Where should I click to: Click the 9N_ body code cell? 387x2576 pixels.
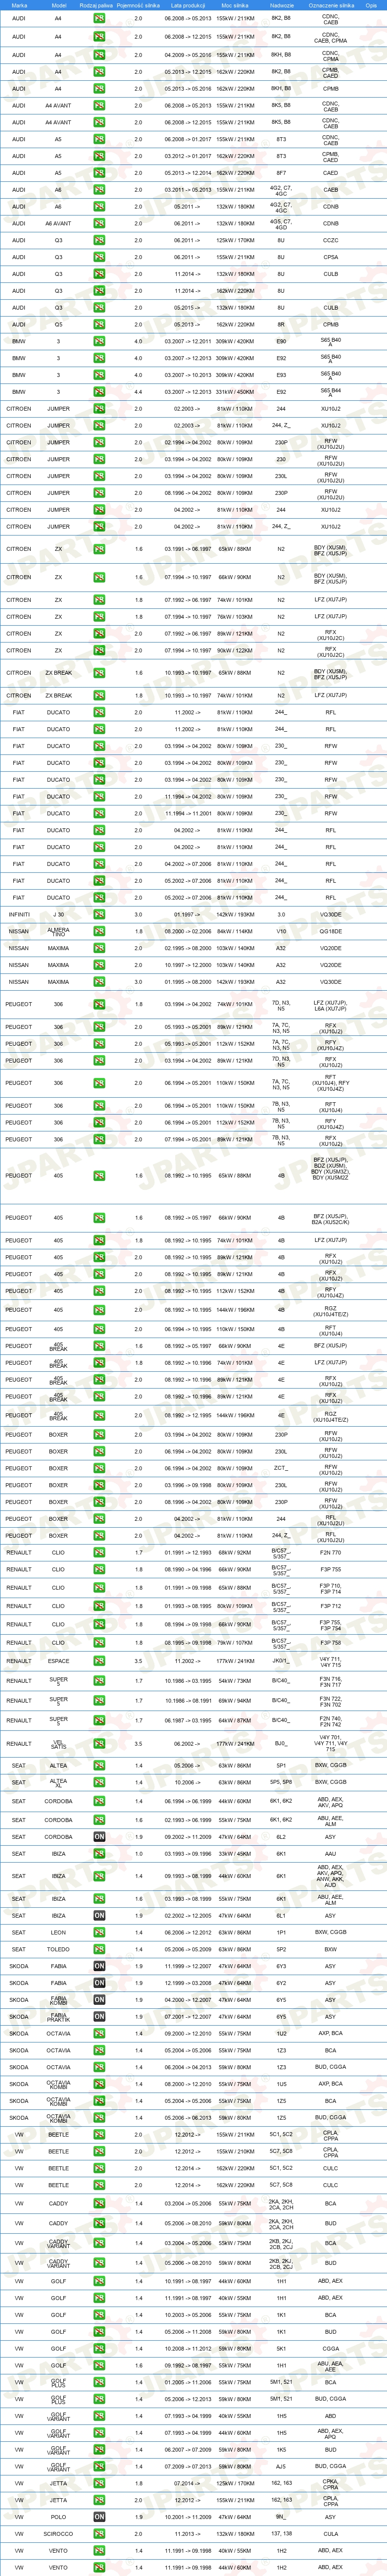click(281, 2517)
